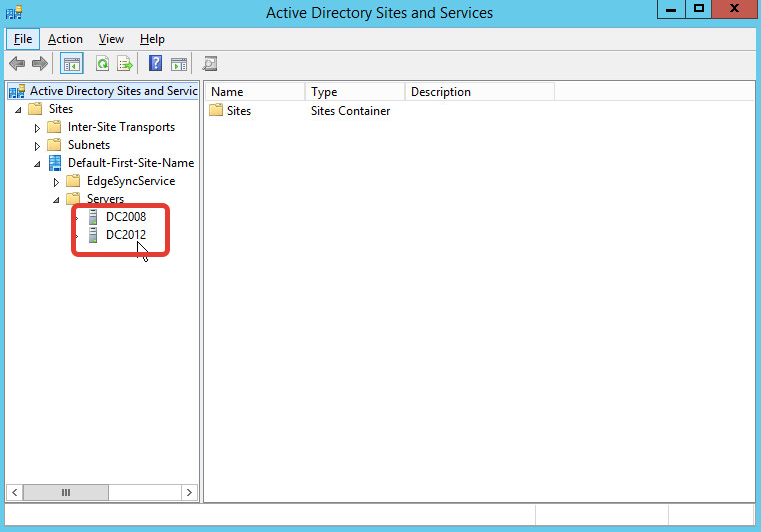Select EdgeSyncService in the tree
761x532 pixels.
click(131, 181)
